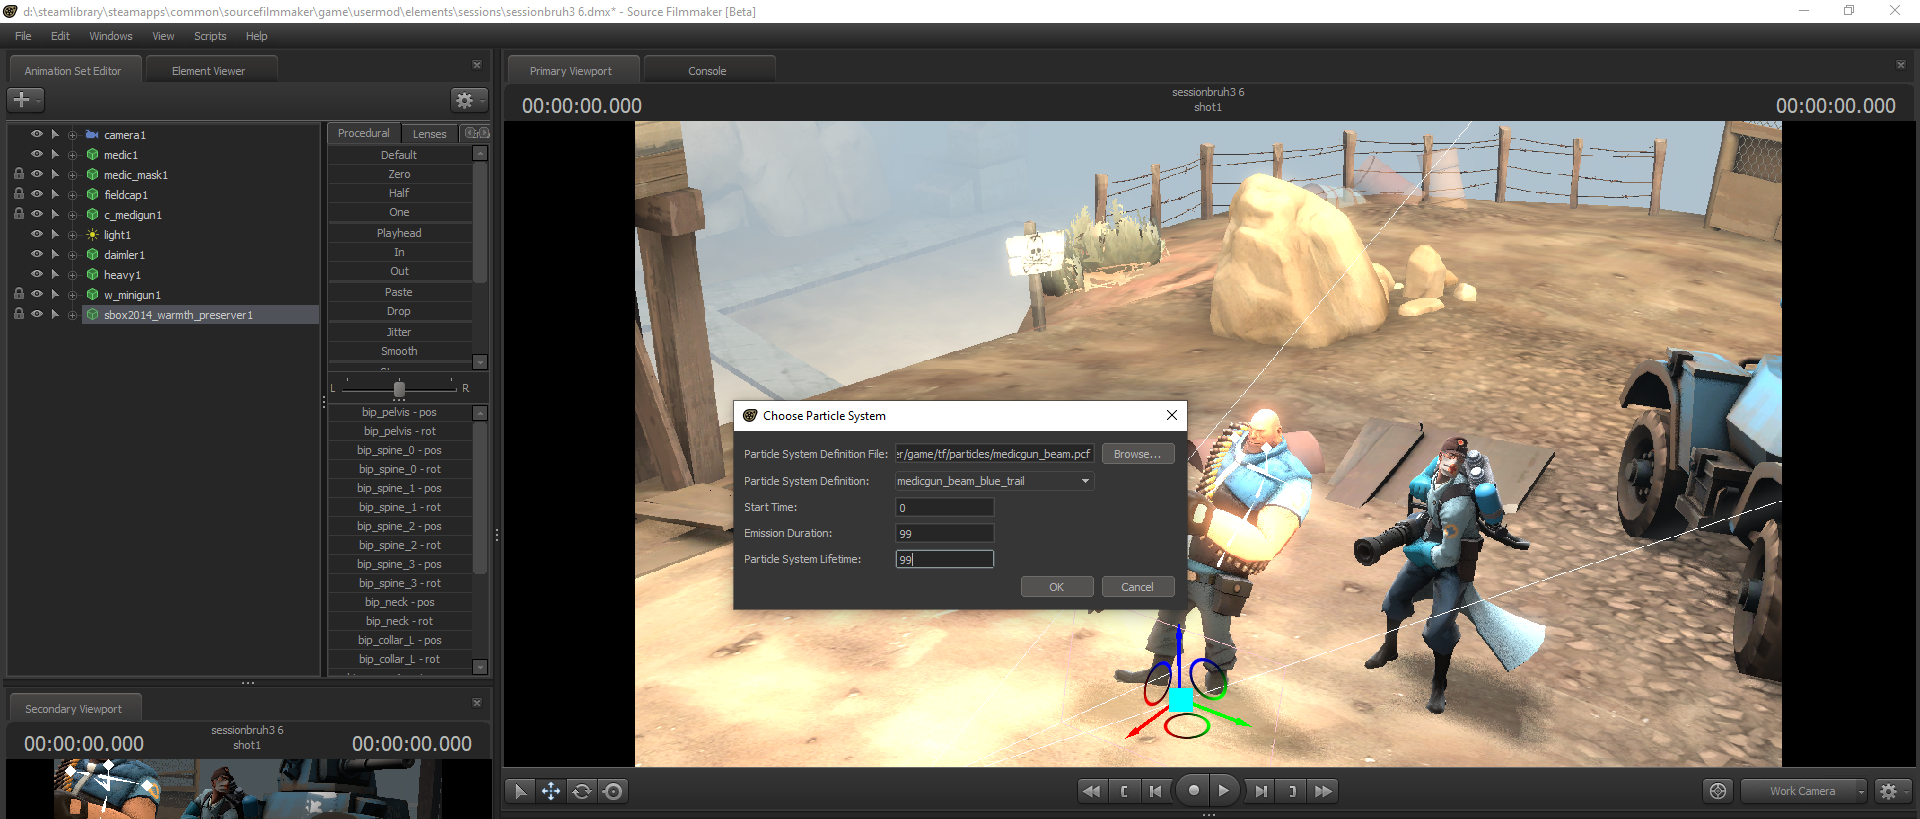1920x819 pixels.
Task: Click the lock icon of w_minigun1
Action: coord(19,294)
